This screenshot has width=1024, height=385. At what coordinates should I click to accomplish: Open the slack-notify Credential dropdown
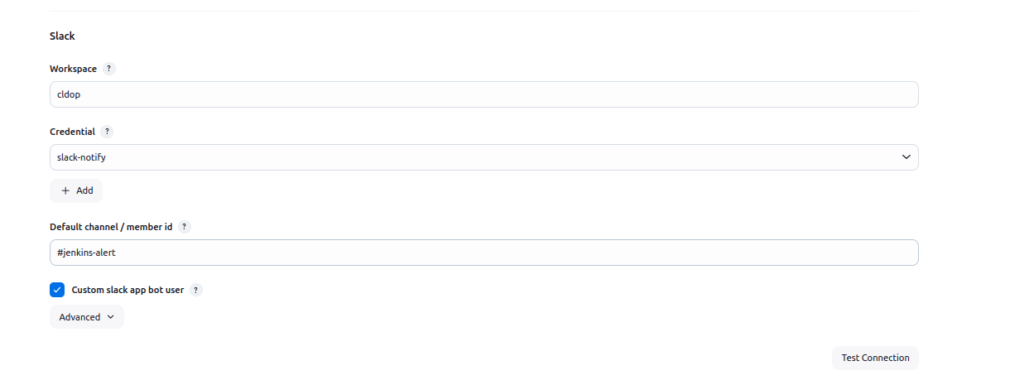click(x=484, y=157)
